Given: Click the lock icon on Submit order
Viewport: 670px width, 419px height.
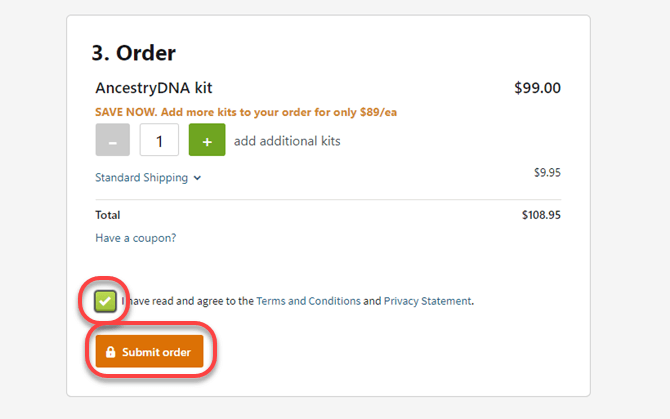Looking at the screenshot, I should click(x=110, y=352).
